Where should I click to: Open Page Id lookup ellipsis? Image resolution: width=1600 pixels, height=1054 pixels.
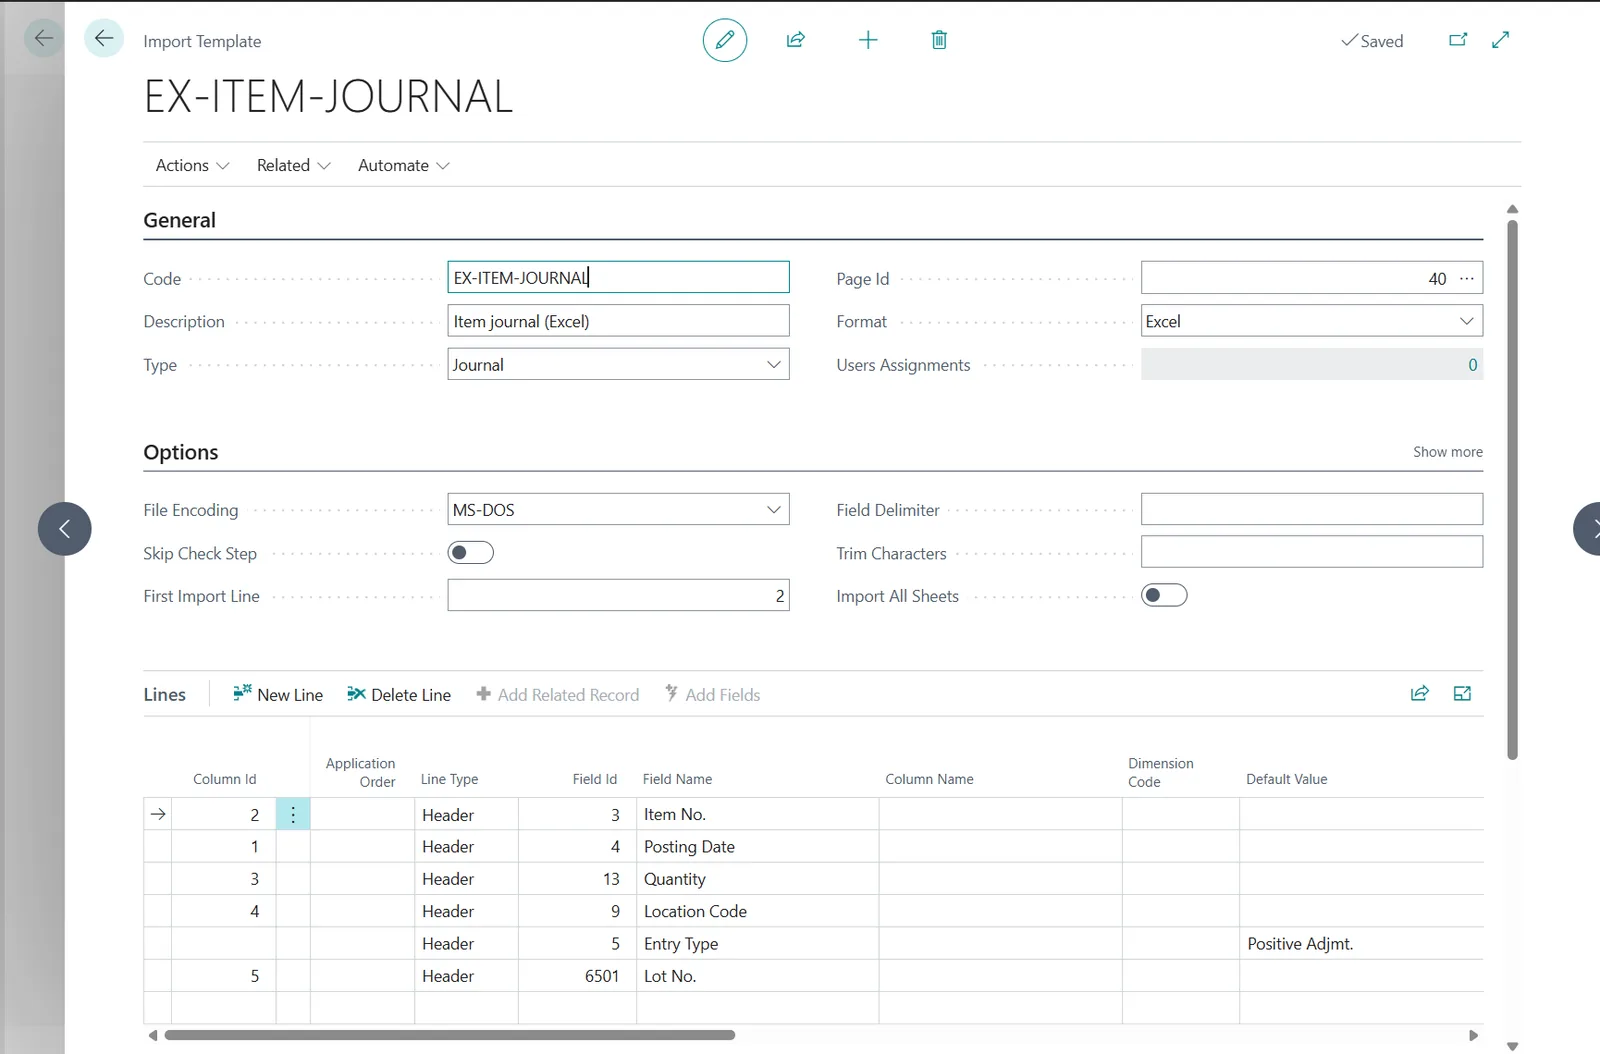(x=1467, y=278)
